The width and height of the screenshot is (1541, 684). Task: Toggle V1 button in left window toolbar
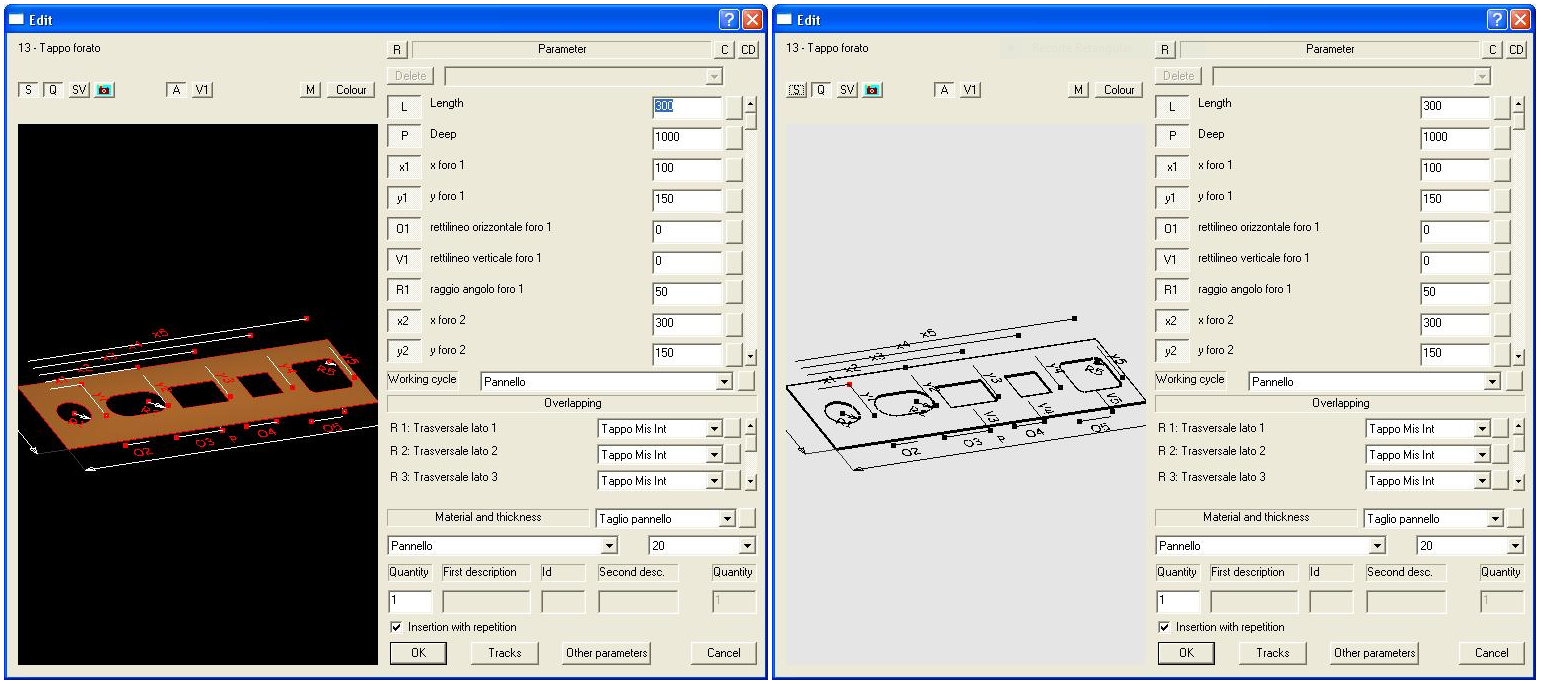(x=202, y=90)
